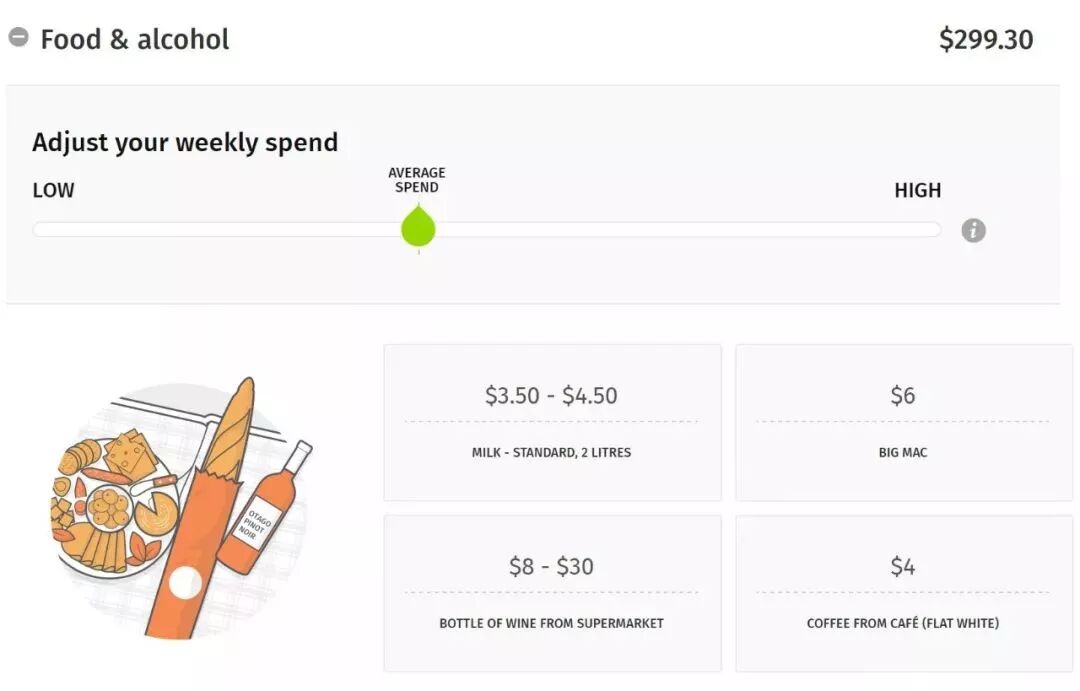Select the bottle of wine price card
Screen dimensions: 1080x691
pyautogui.click(x=552, y=593)
